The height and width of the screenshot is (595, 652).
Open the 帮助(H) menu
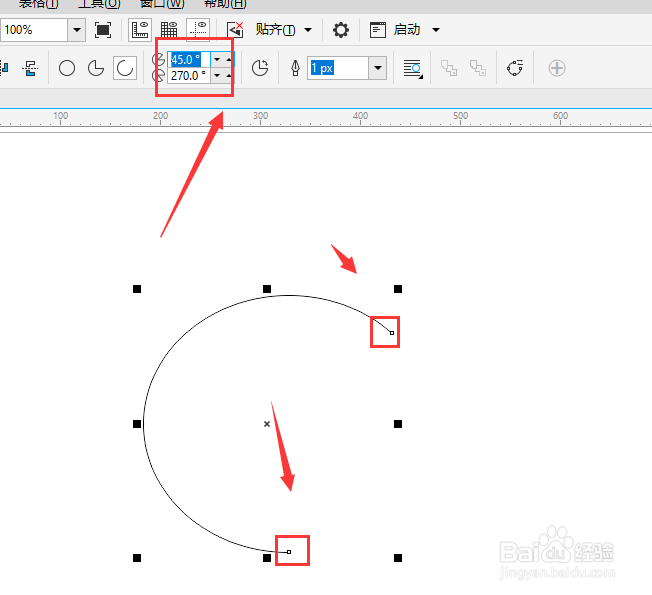[225, 4]
